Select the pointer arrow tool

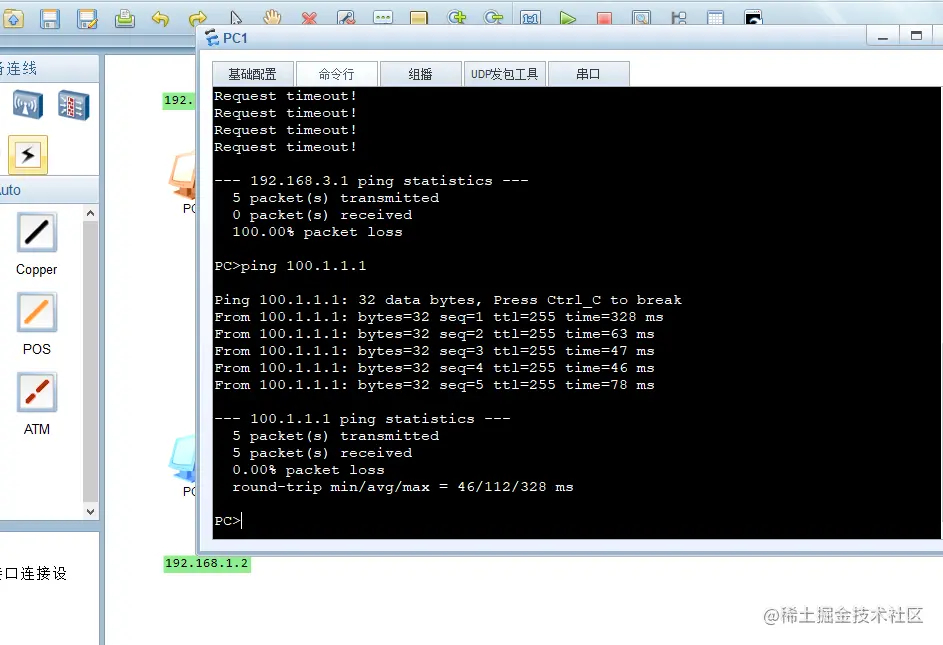(x=236, y=18)
